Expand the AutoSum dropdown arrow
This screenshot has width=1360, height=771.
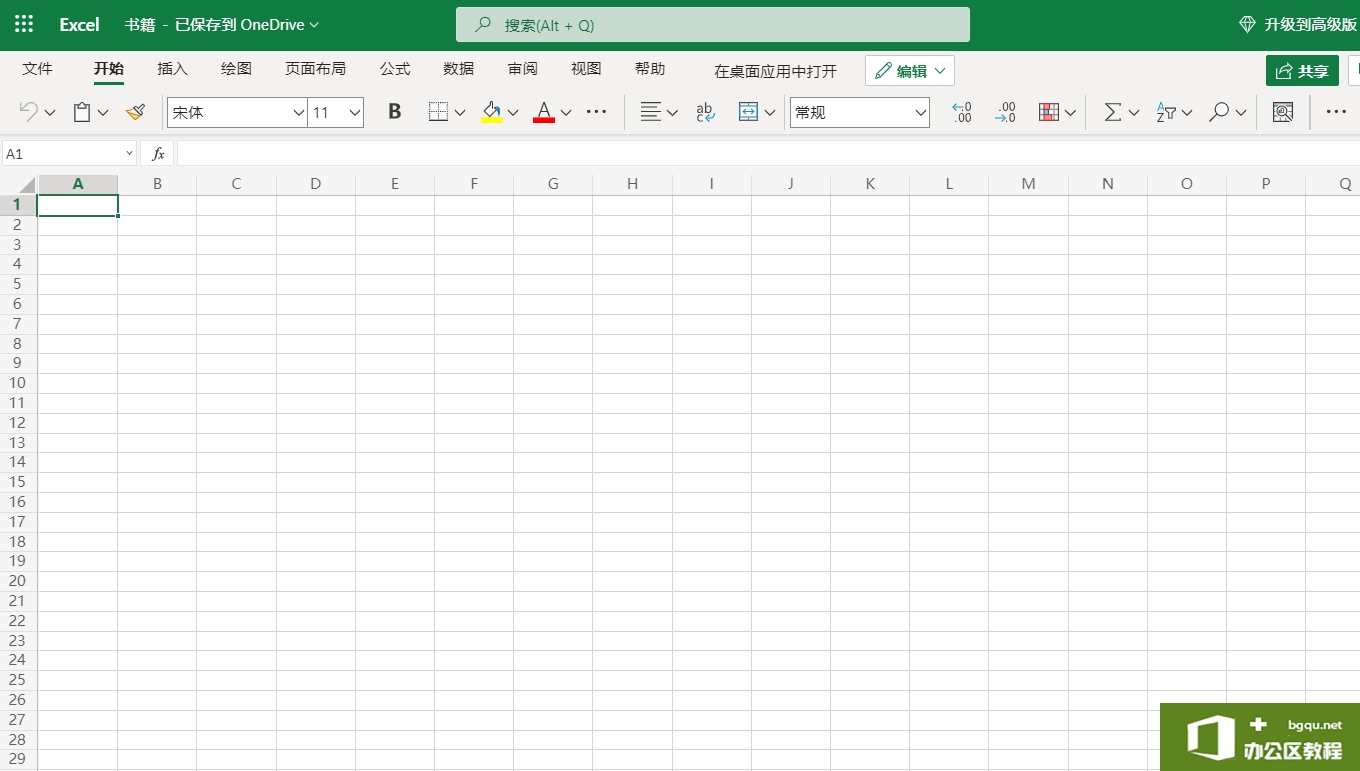pyautogui.click(x=1134, y=113)
